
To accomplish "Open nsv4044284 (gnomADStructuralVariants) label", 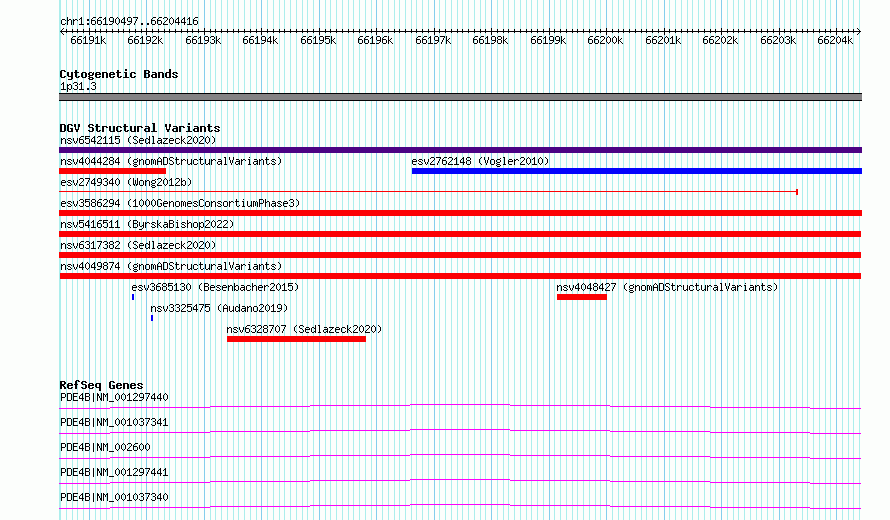I will coord(171,161).
